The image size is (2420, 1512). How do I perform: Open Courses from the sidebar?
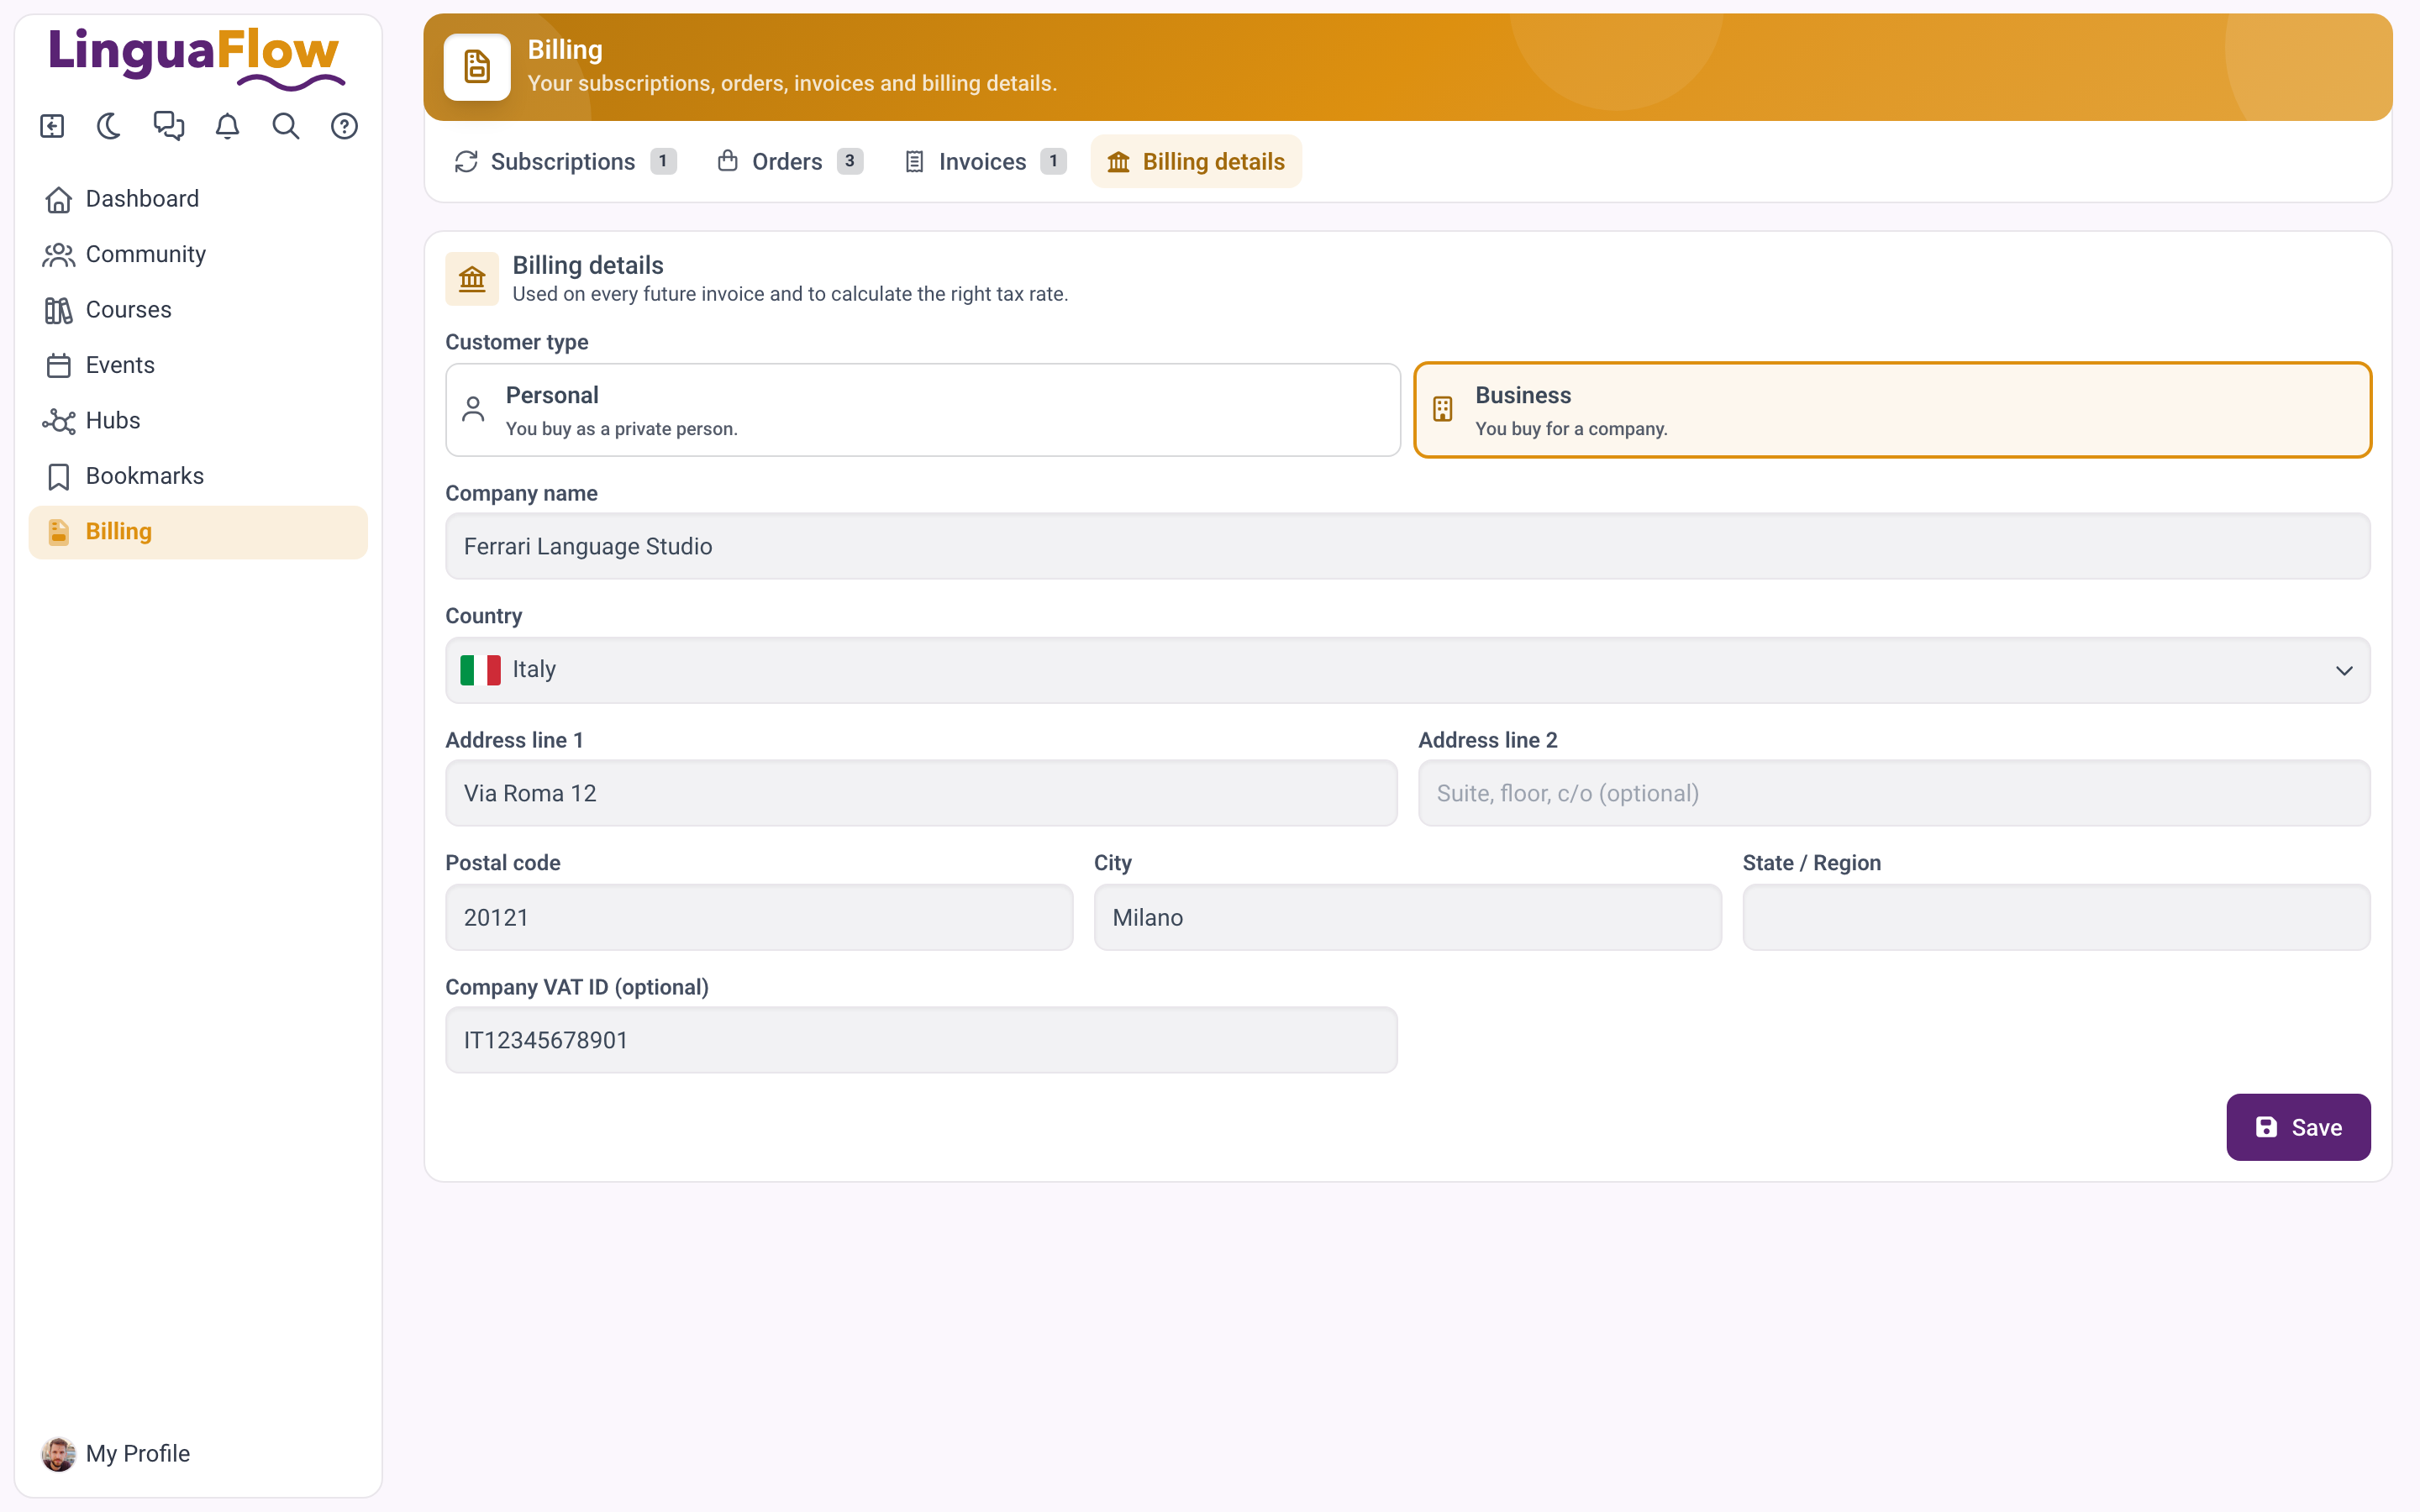point(198,310)
